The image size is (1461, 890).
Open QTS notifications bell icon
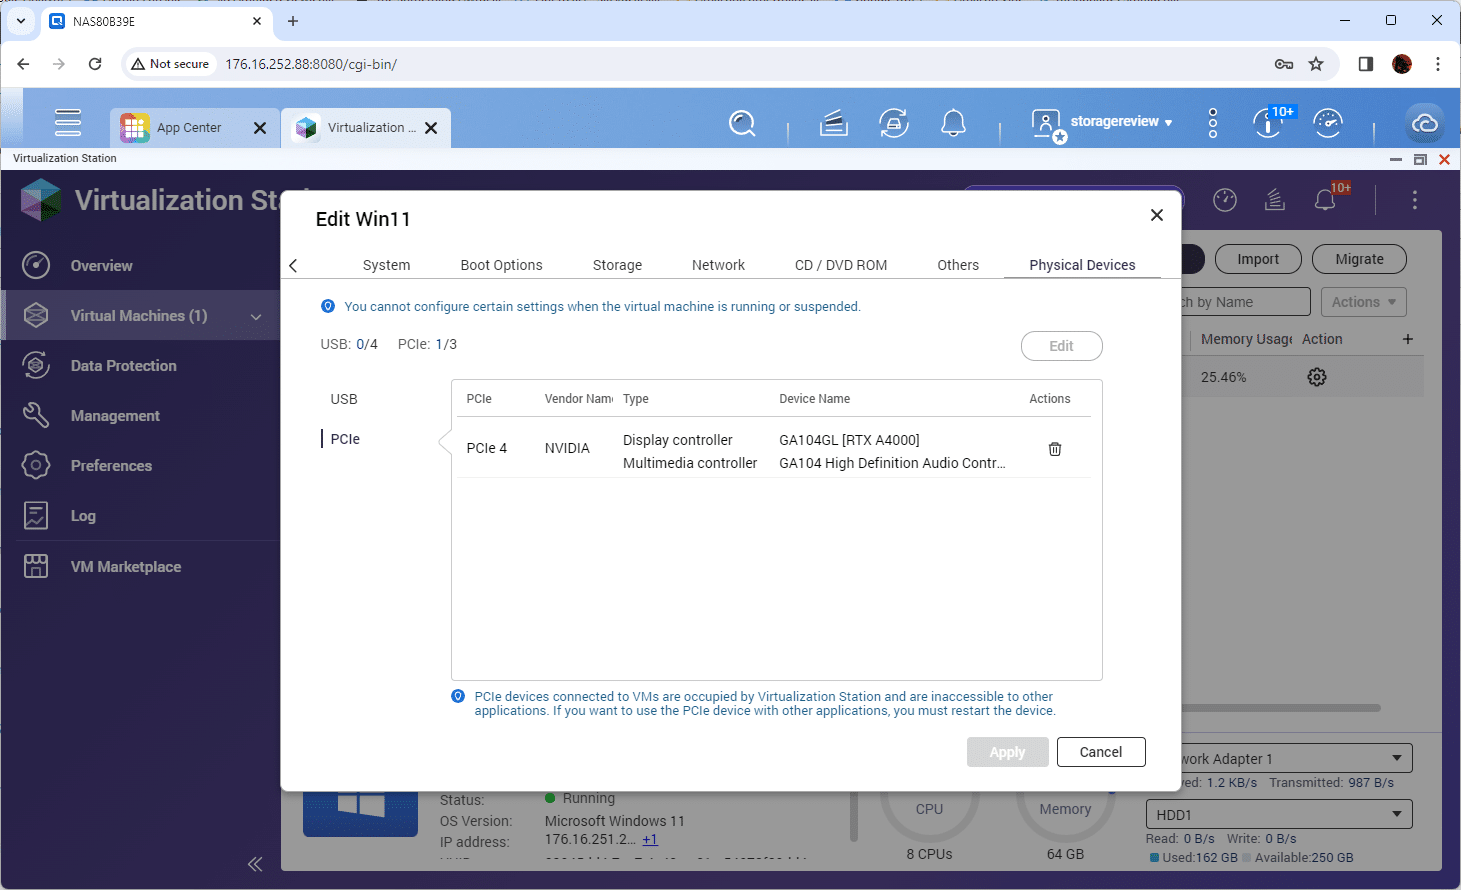(x=954, y=123)
